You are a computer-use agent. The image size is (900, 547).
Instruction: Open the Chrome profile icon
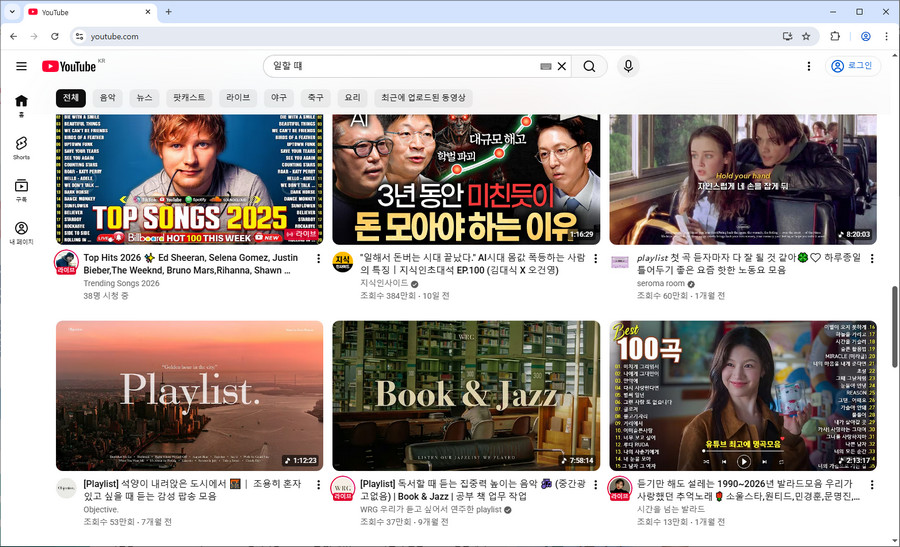coord(866,36)
